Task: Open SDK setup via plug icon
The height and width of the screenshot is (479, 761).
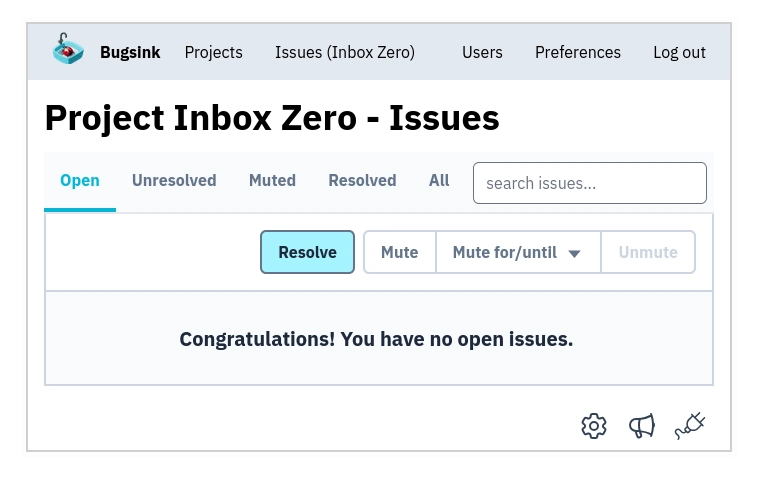Action: point(690,426)
